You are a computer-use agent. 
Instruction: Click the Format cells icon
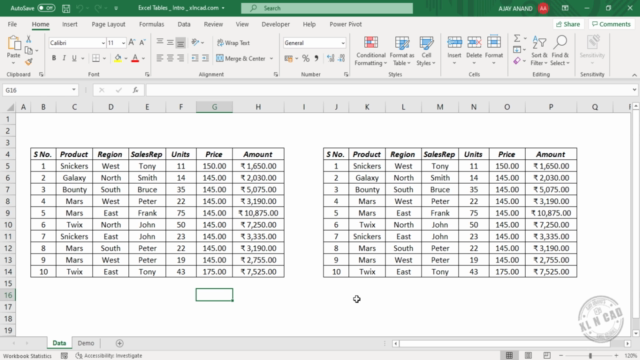click(494, 42)
